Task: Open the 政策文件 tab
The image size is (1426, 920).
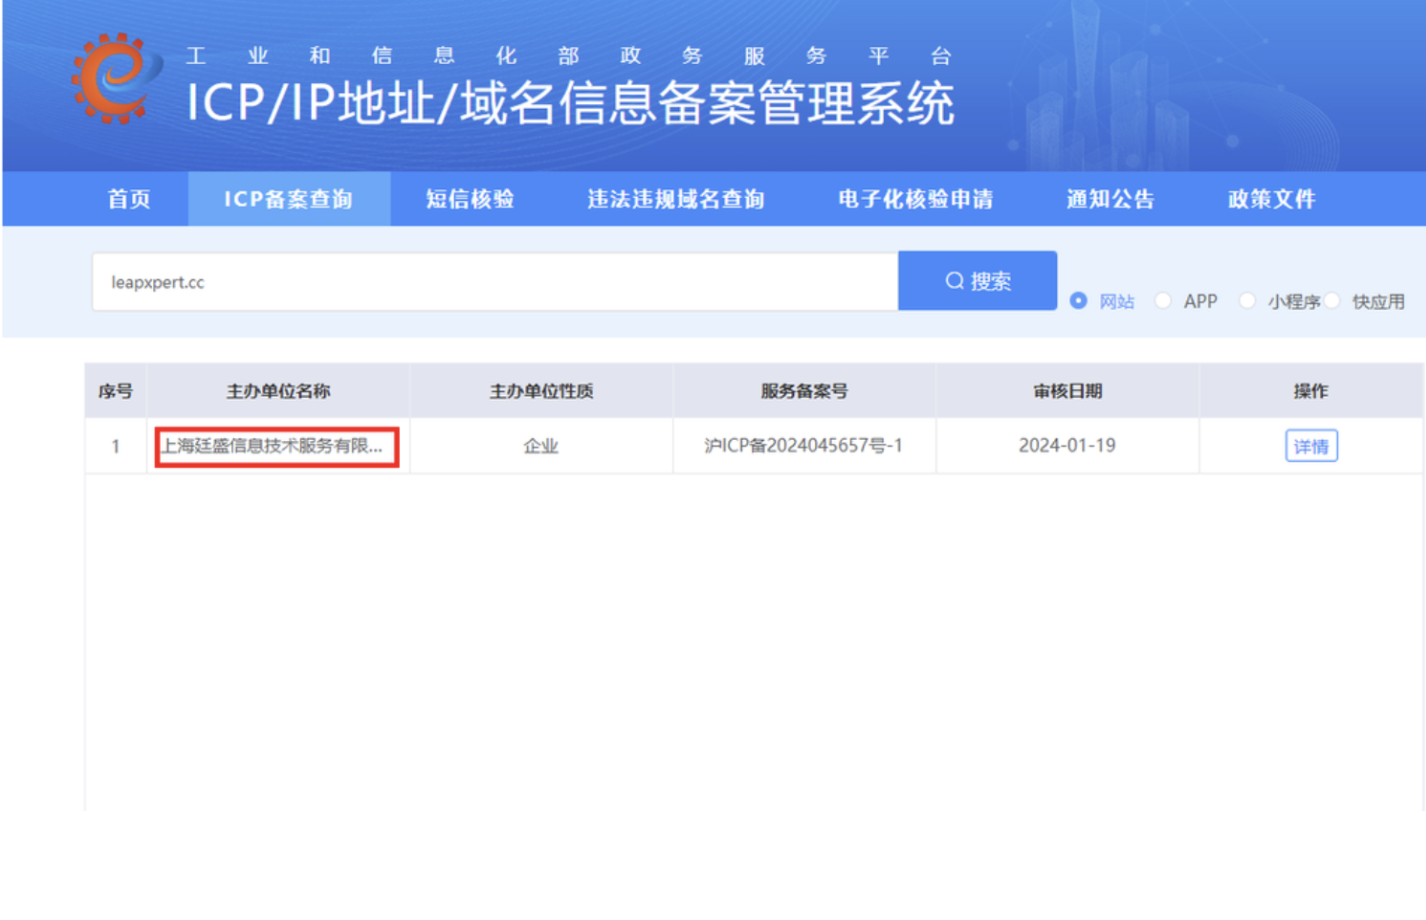Action: click(1272, 199)
